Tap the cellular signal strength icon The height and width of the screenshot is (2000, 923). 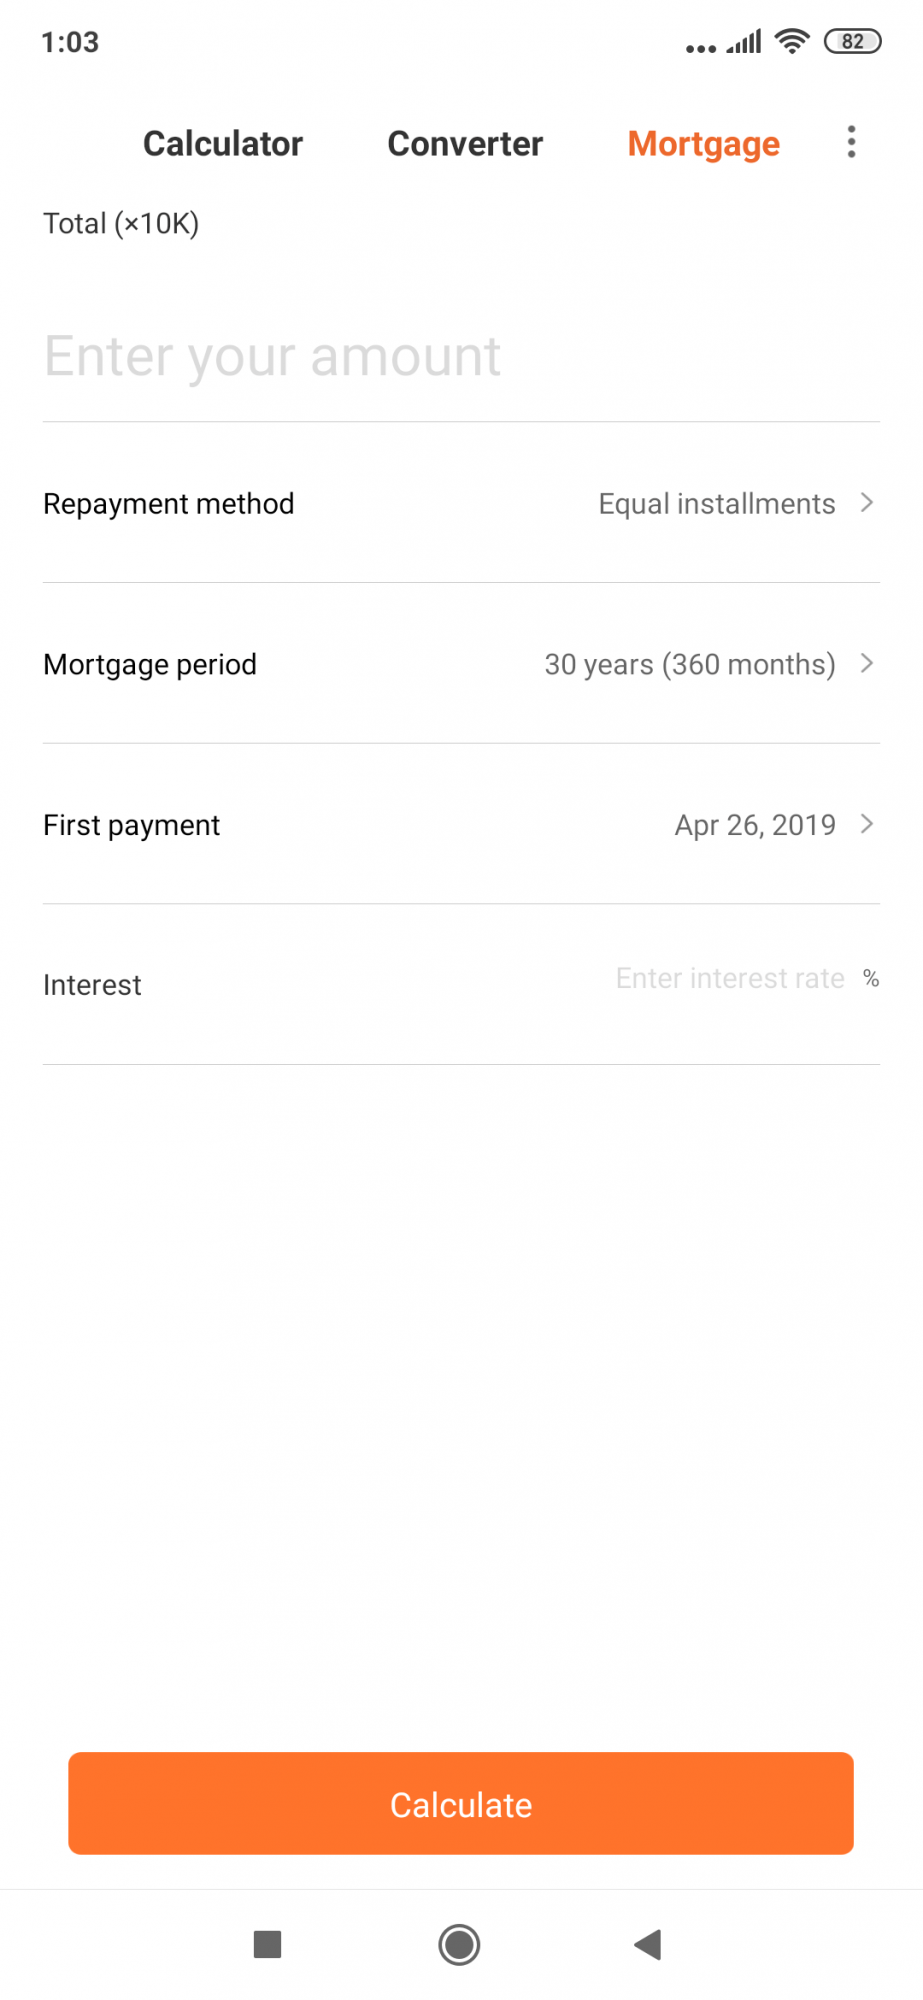click(x=744, y=42)
